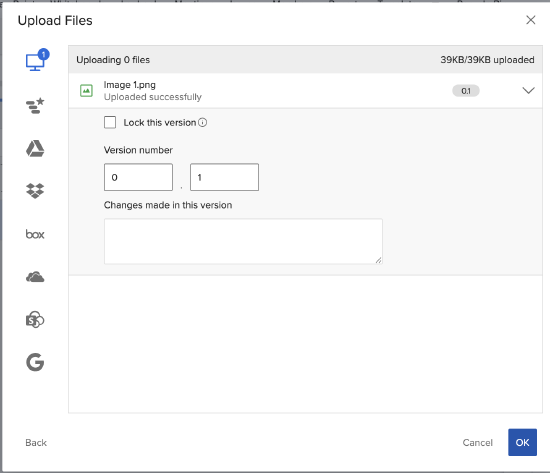The width and height of the screenshot is (550, 473).
Task: Choose Google Drive as upload source
Action: click(35, 148)
